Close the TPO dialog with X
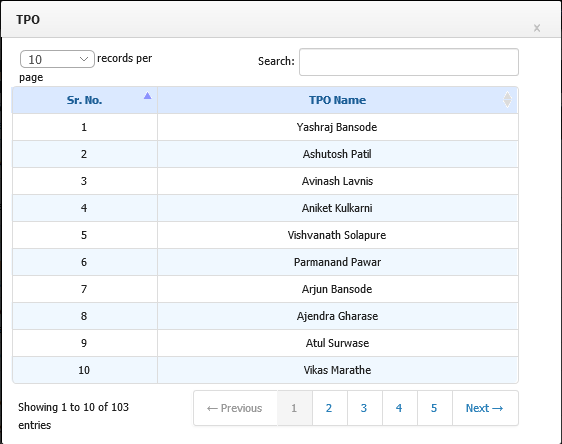562x444 pixels. tap(537, 28)
